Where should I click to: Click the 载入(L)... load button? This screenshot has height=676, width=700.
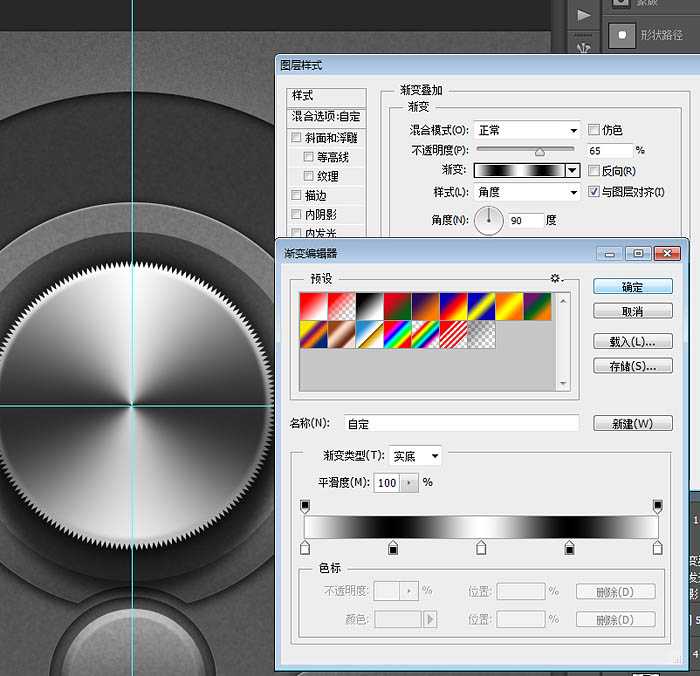tap(632, 341)
